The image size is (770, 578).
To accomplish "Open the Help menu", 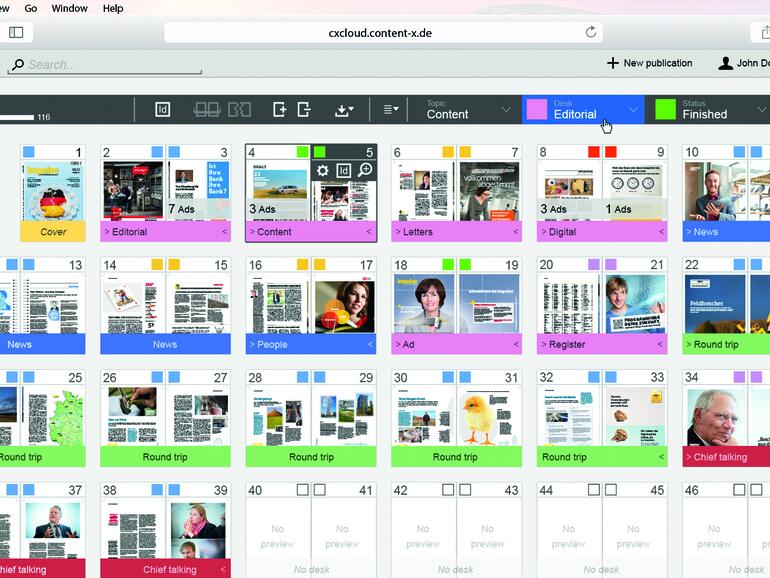I will 113,8.
